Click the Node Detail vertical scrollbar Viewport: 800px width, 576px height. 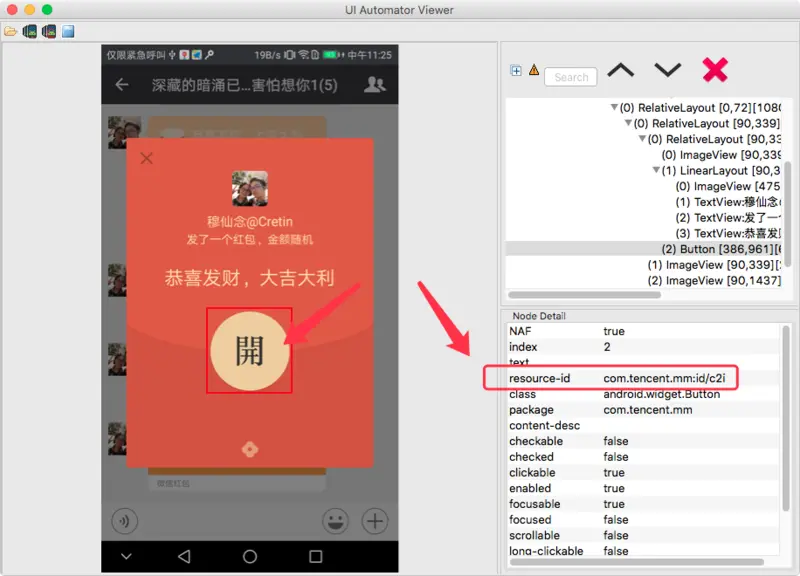[x=786, y=418]
